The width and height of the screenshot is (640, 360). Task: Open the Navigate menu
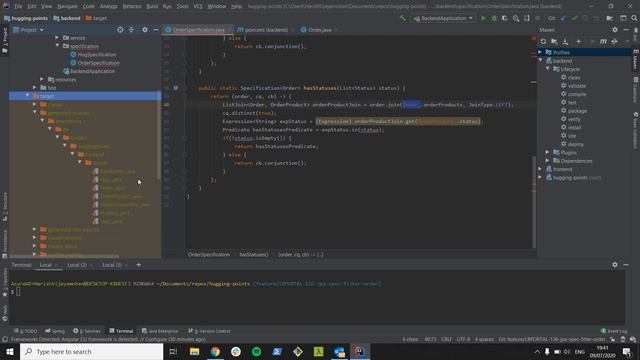tap(67, 7)
